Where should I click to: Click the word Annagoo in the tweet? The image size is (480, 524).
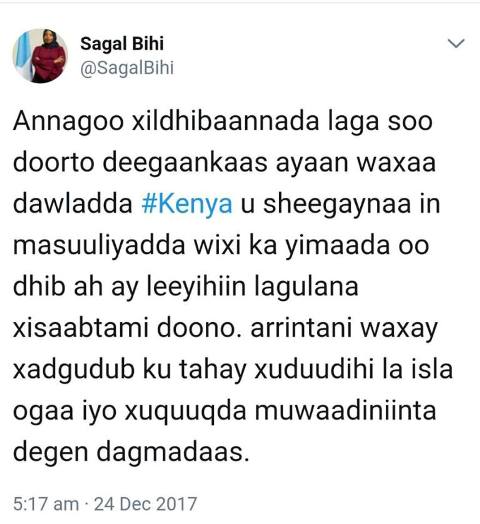pyautogui.click(x=69, y=122)
